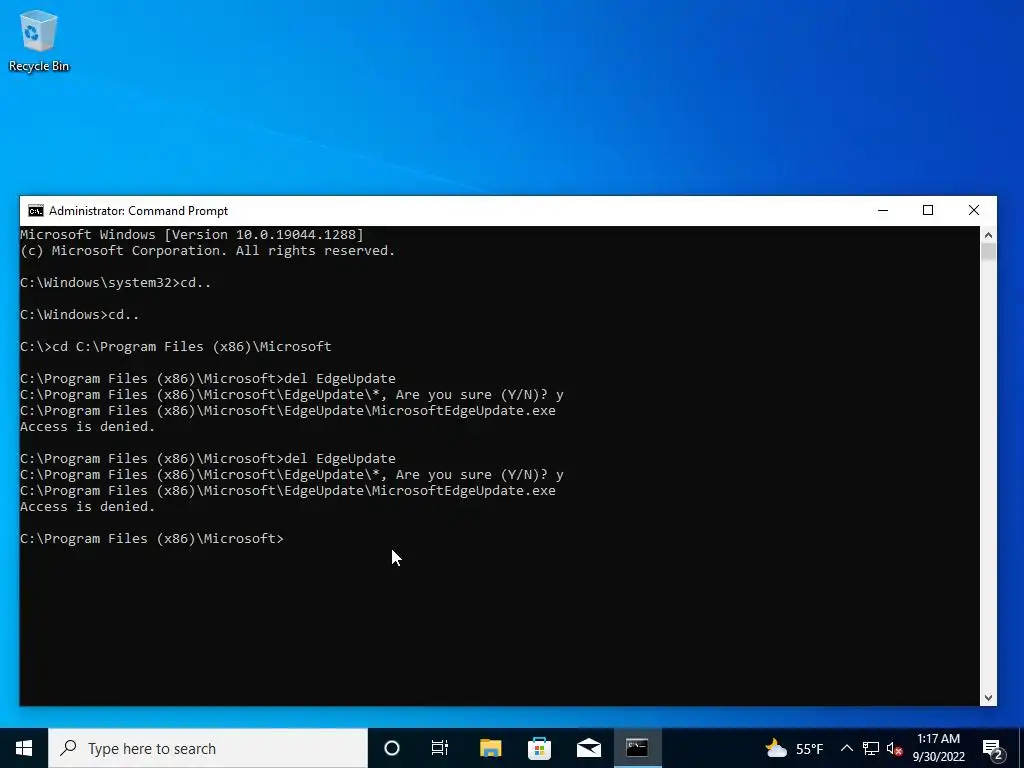1024x768 pixels.
Task: Click the Command Prompt scrollbar thumb
Action: (988, 251)
